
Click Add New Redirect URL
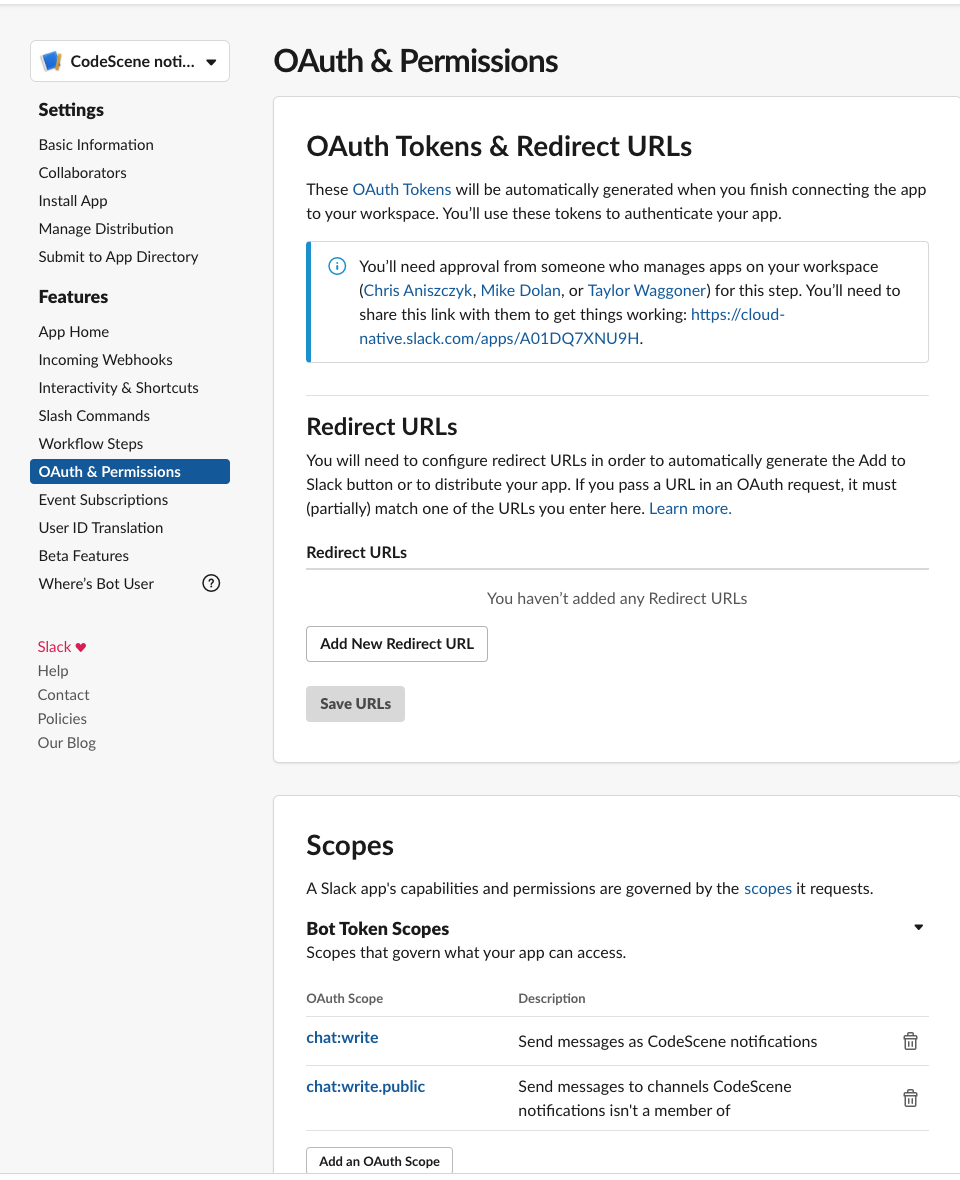click(x=396, y=643)
